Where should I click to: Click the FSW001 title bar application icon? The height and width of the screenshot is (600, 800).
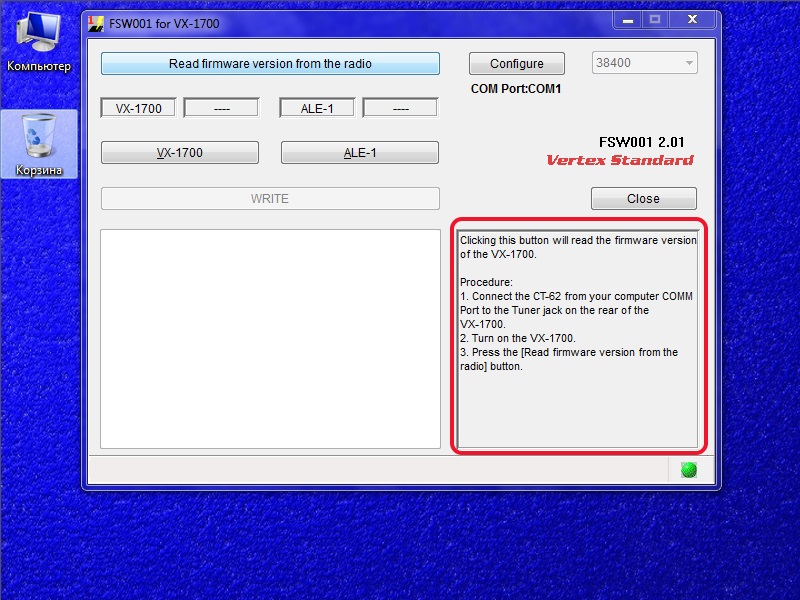[x=95, y=23]
